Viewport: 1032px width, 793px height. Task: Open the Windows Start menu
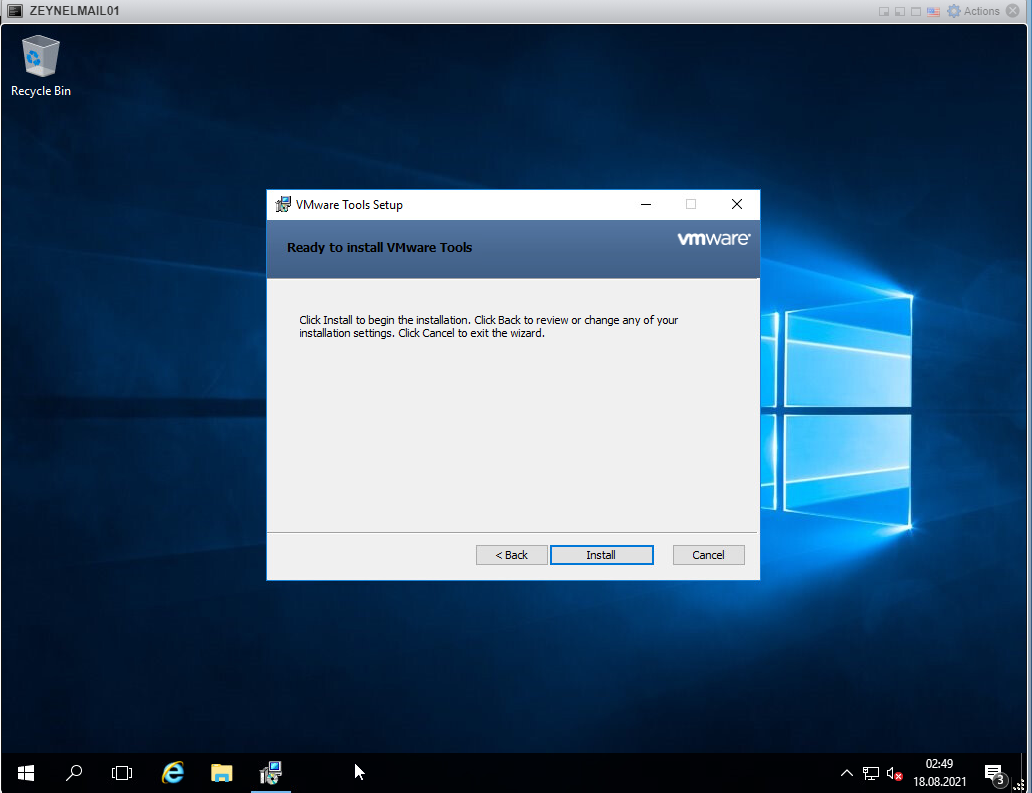tap(26, 773)
